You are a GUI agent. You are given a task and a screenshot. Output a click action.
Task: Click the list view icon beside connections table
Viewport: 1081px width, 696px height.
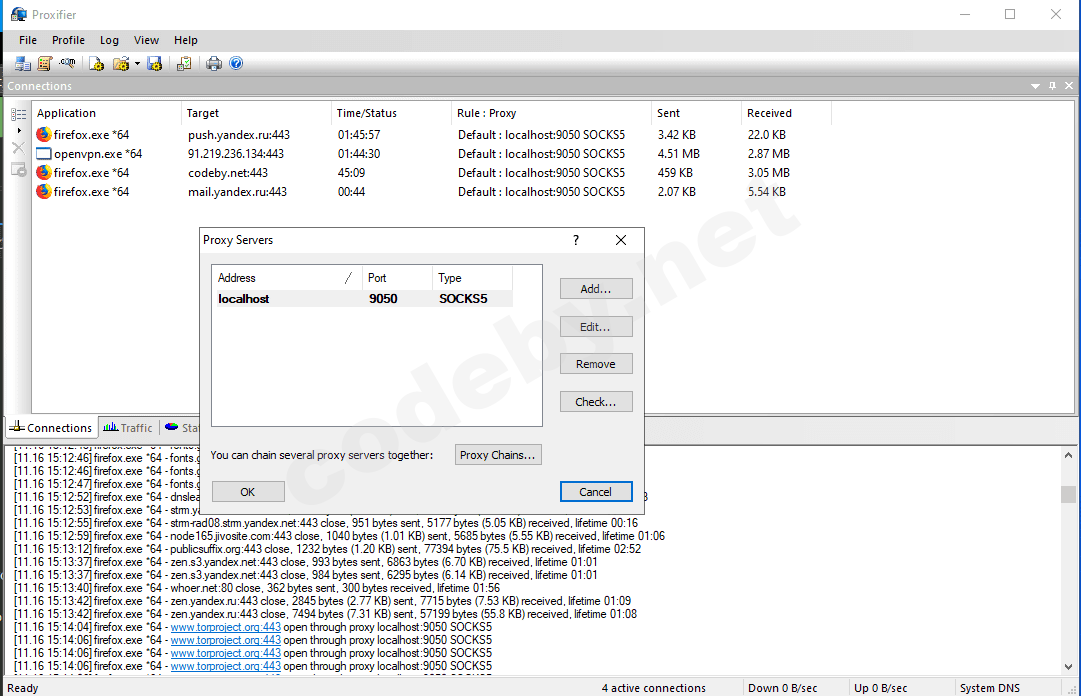pyautogui.click(x=19, y=114)
